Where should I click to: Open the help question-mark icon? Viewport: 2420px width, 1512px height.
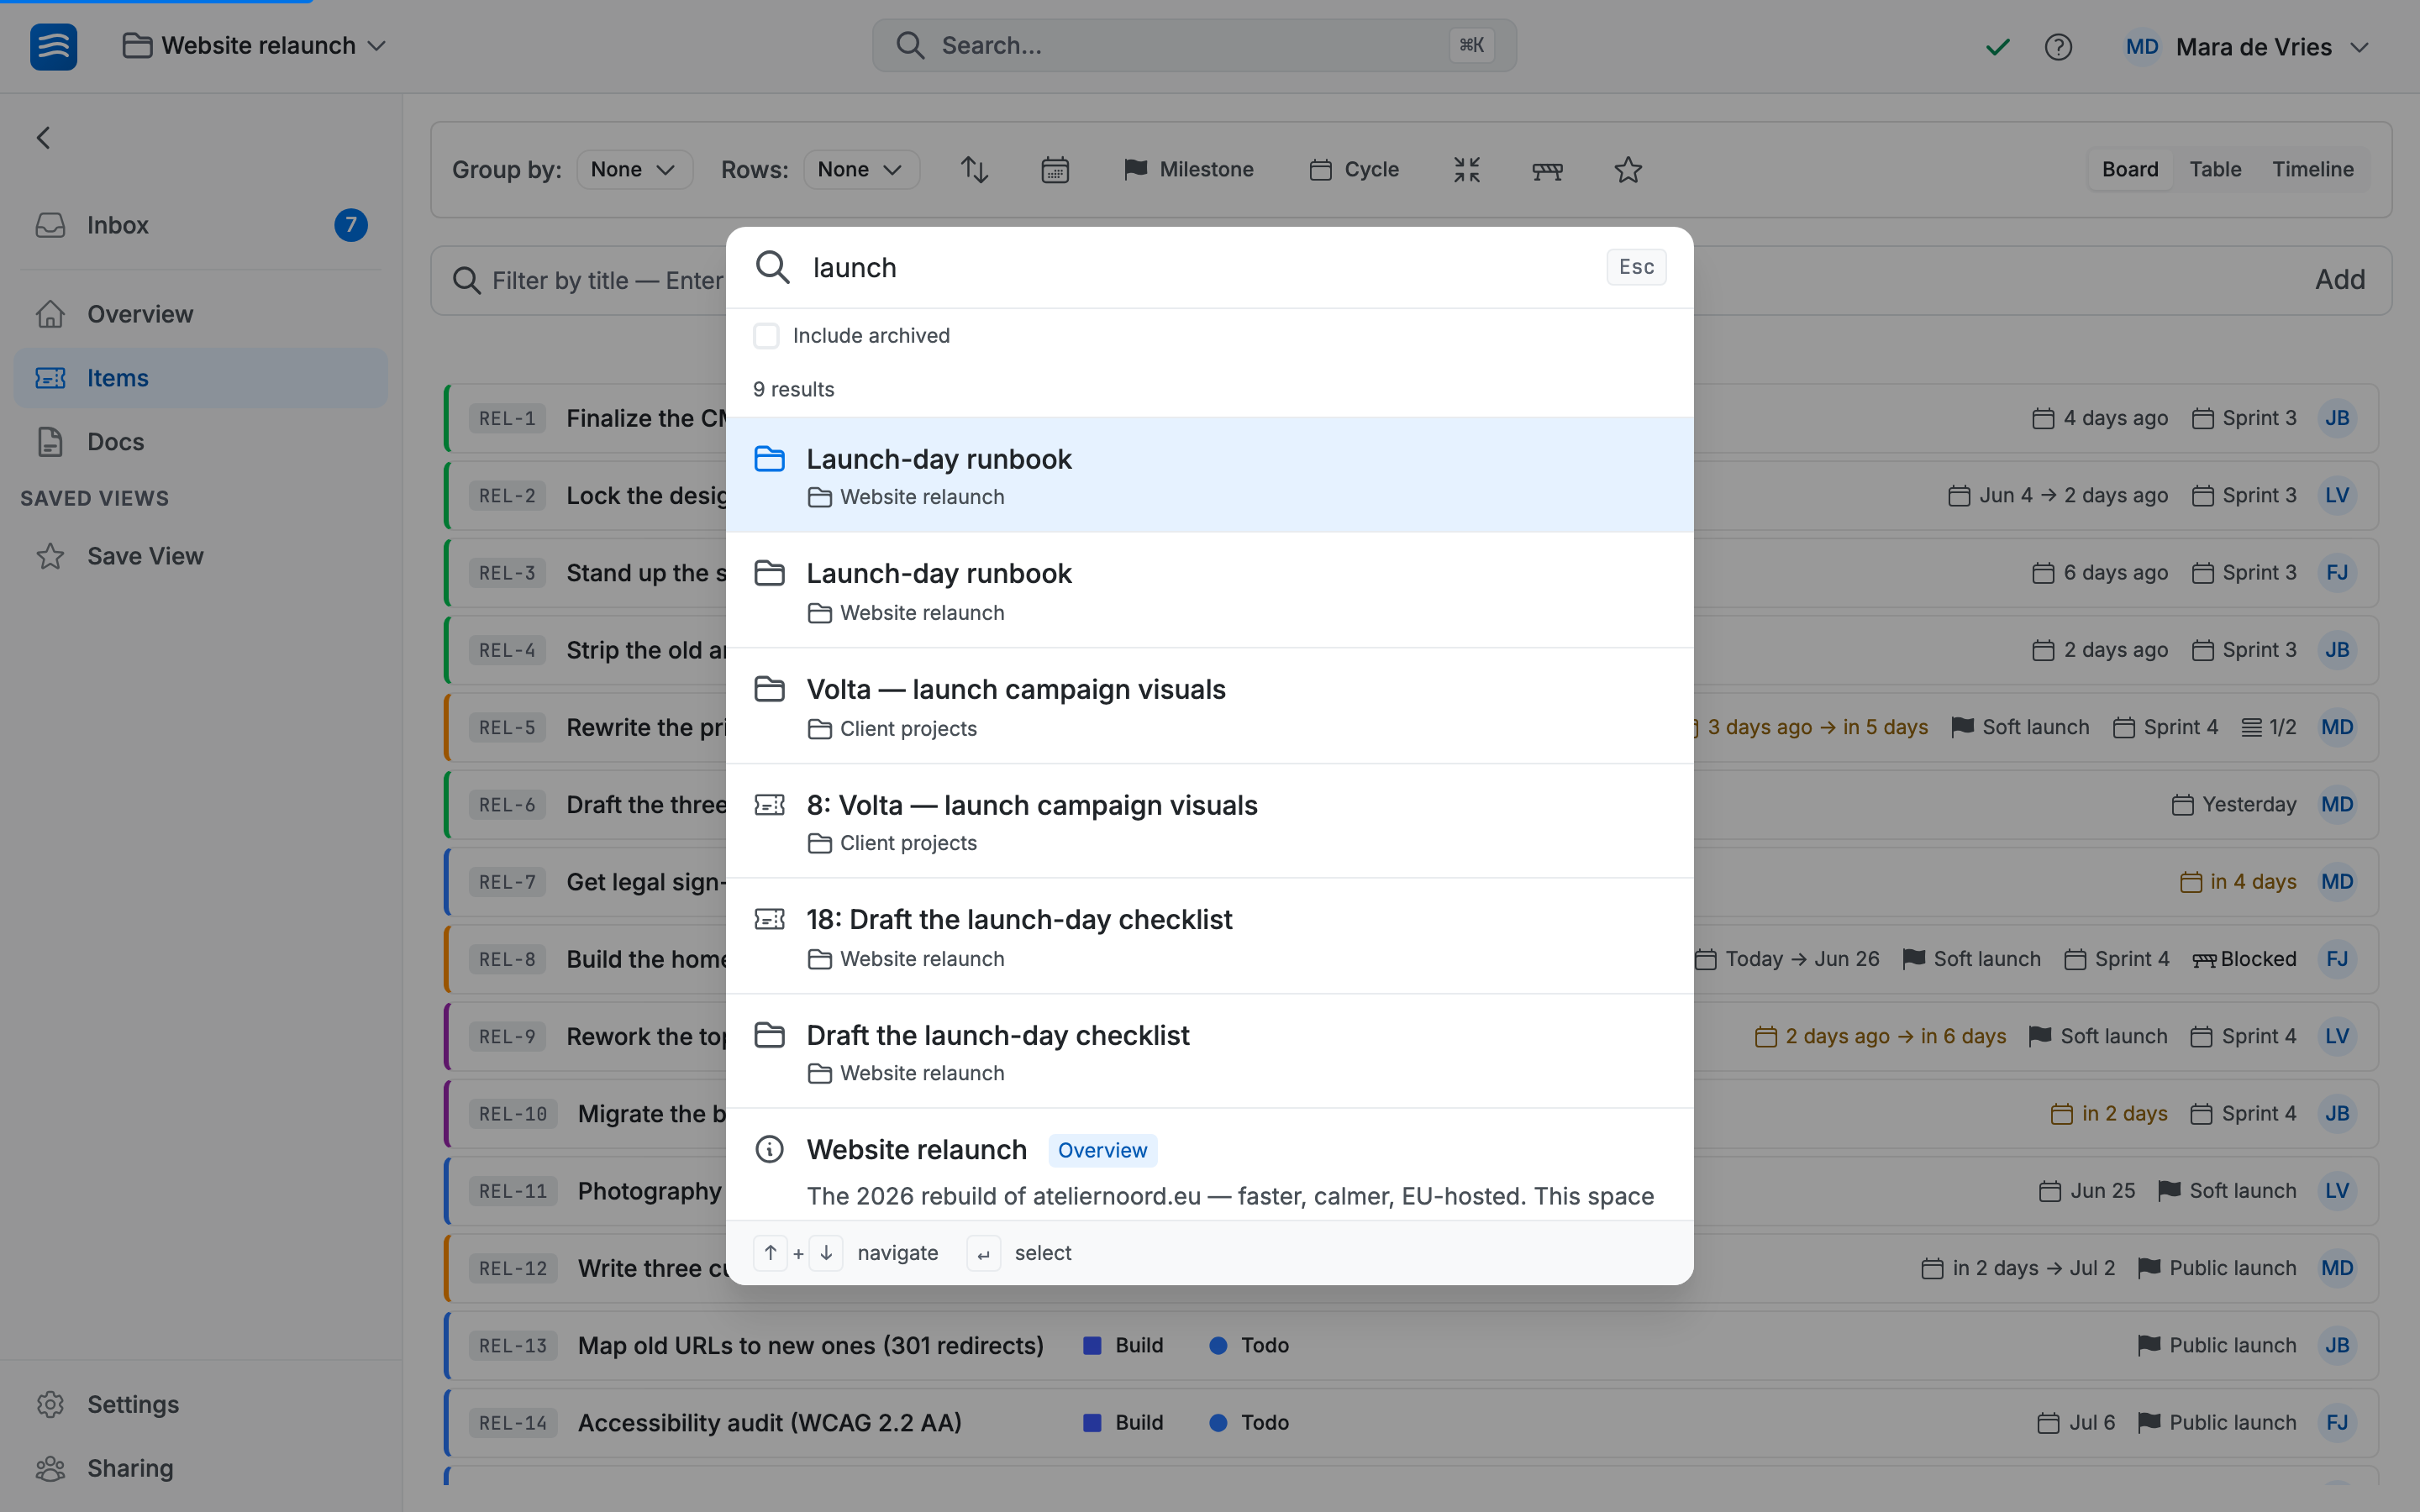point(2058,47)
